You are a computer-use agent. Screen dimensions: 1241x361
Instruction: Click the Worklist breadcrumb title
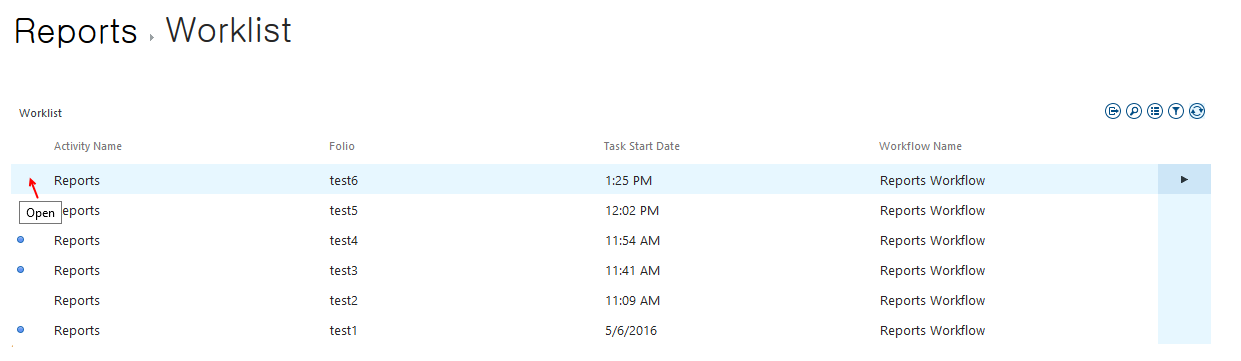point(228,30)
